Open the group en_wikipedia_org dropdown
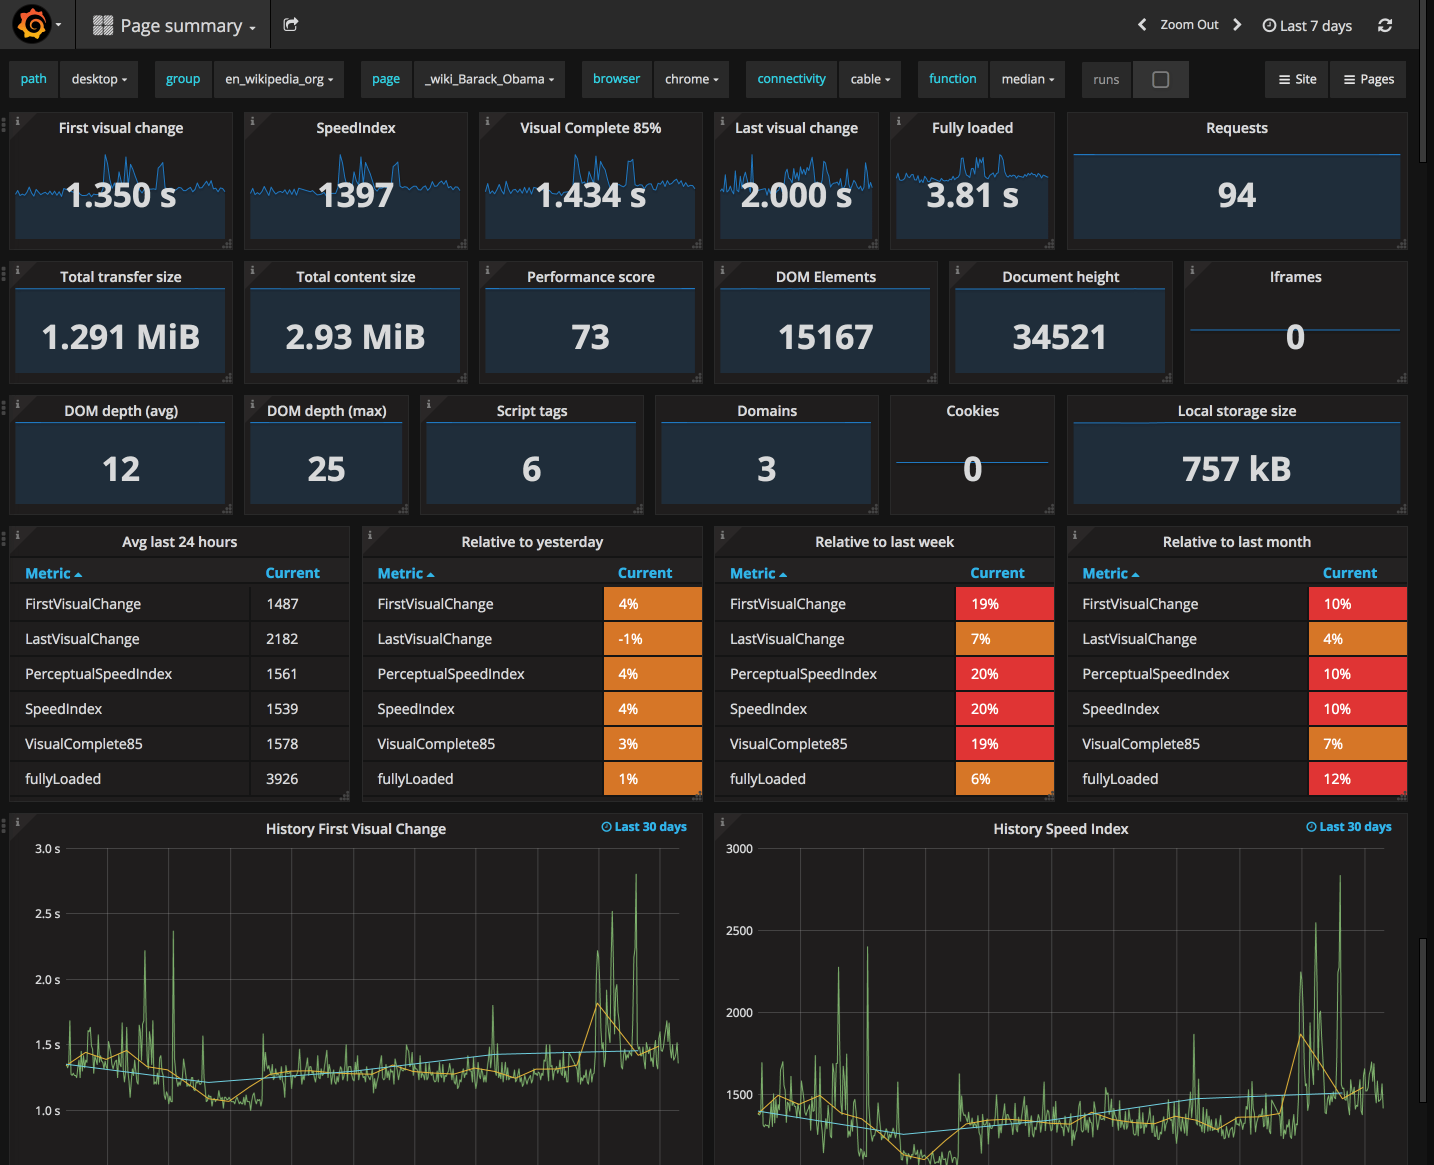This screenshot has width=1434, height=1165. point(279,79)
